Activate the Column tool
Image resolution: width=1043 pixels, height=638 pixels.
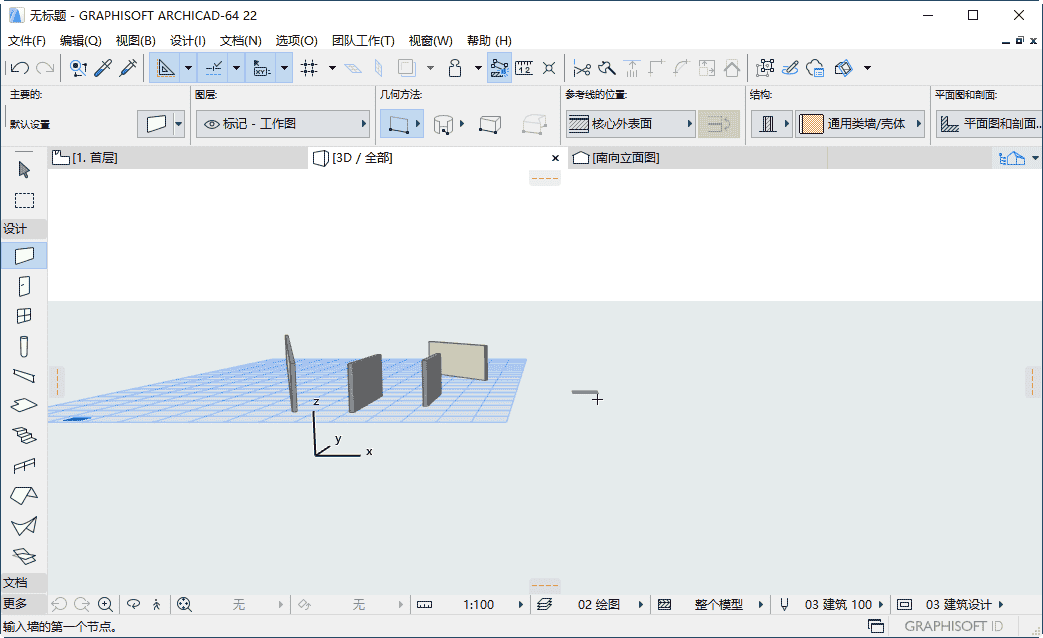click(23, 345)
